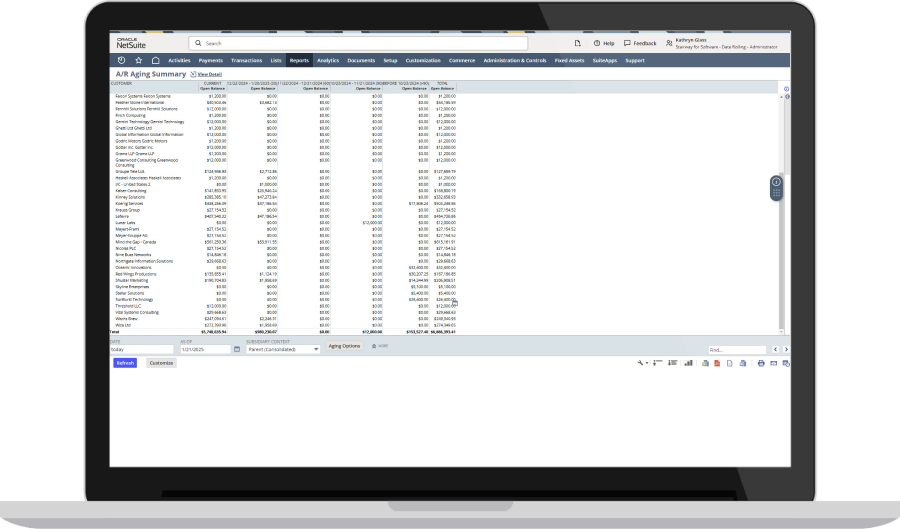
Task: Click the Print icon in footer toolbar
Action: [761, 363]
